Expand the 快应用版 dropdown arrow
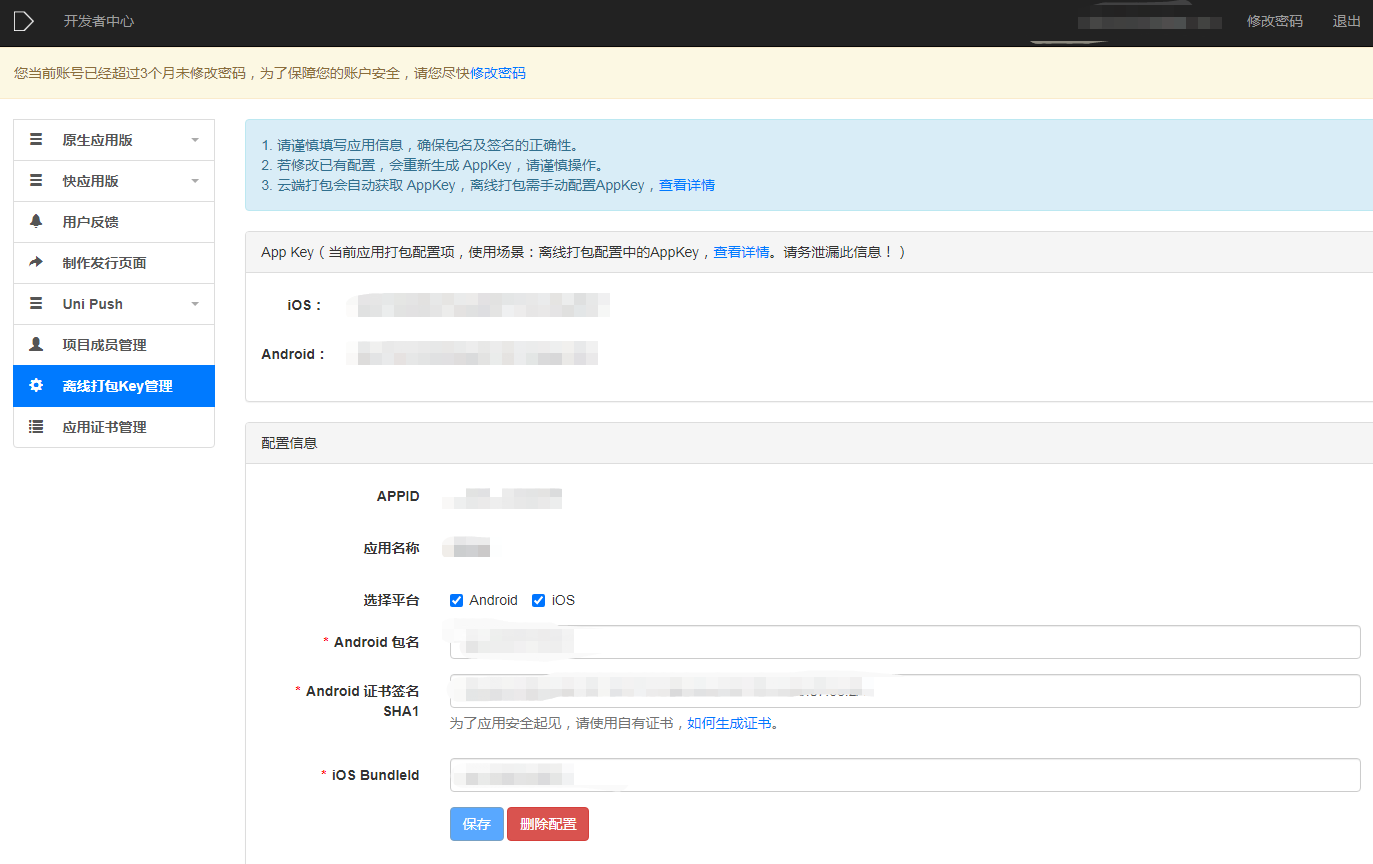1373x864 pixels. (x=195, y=181)
